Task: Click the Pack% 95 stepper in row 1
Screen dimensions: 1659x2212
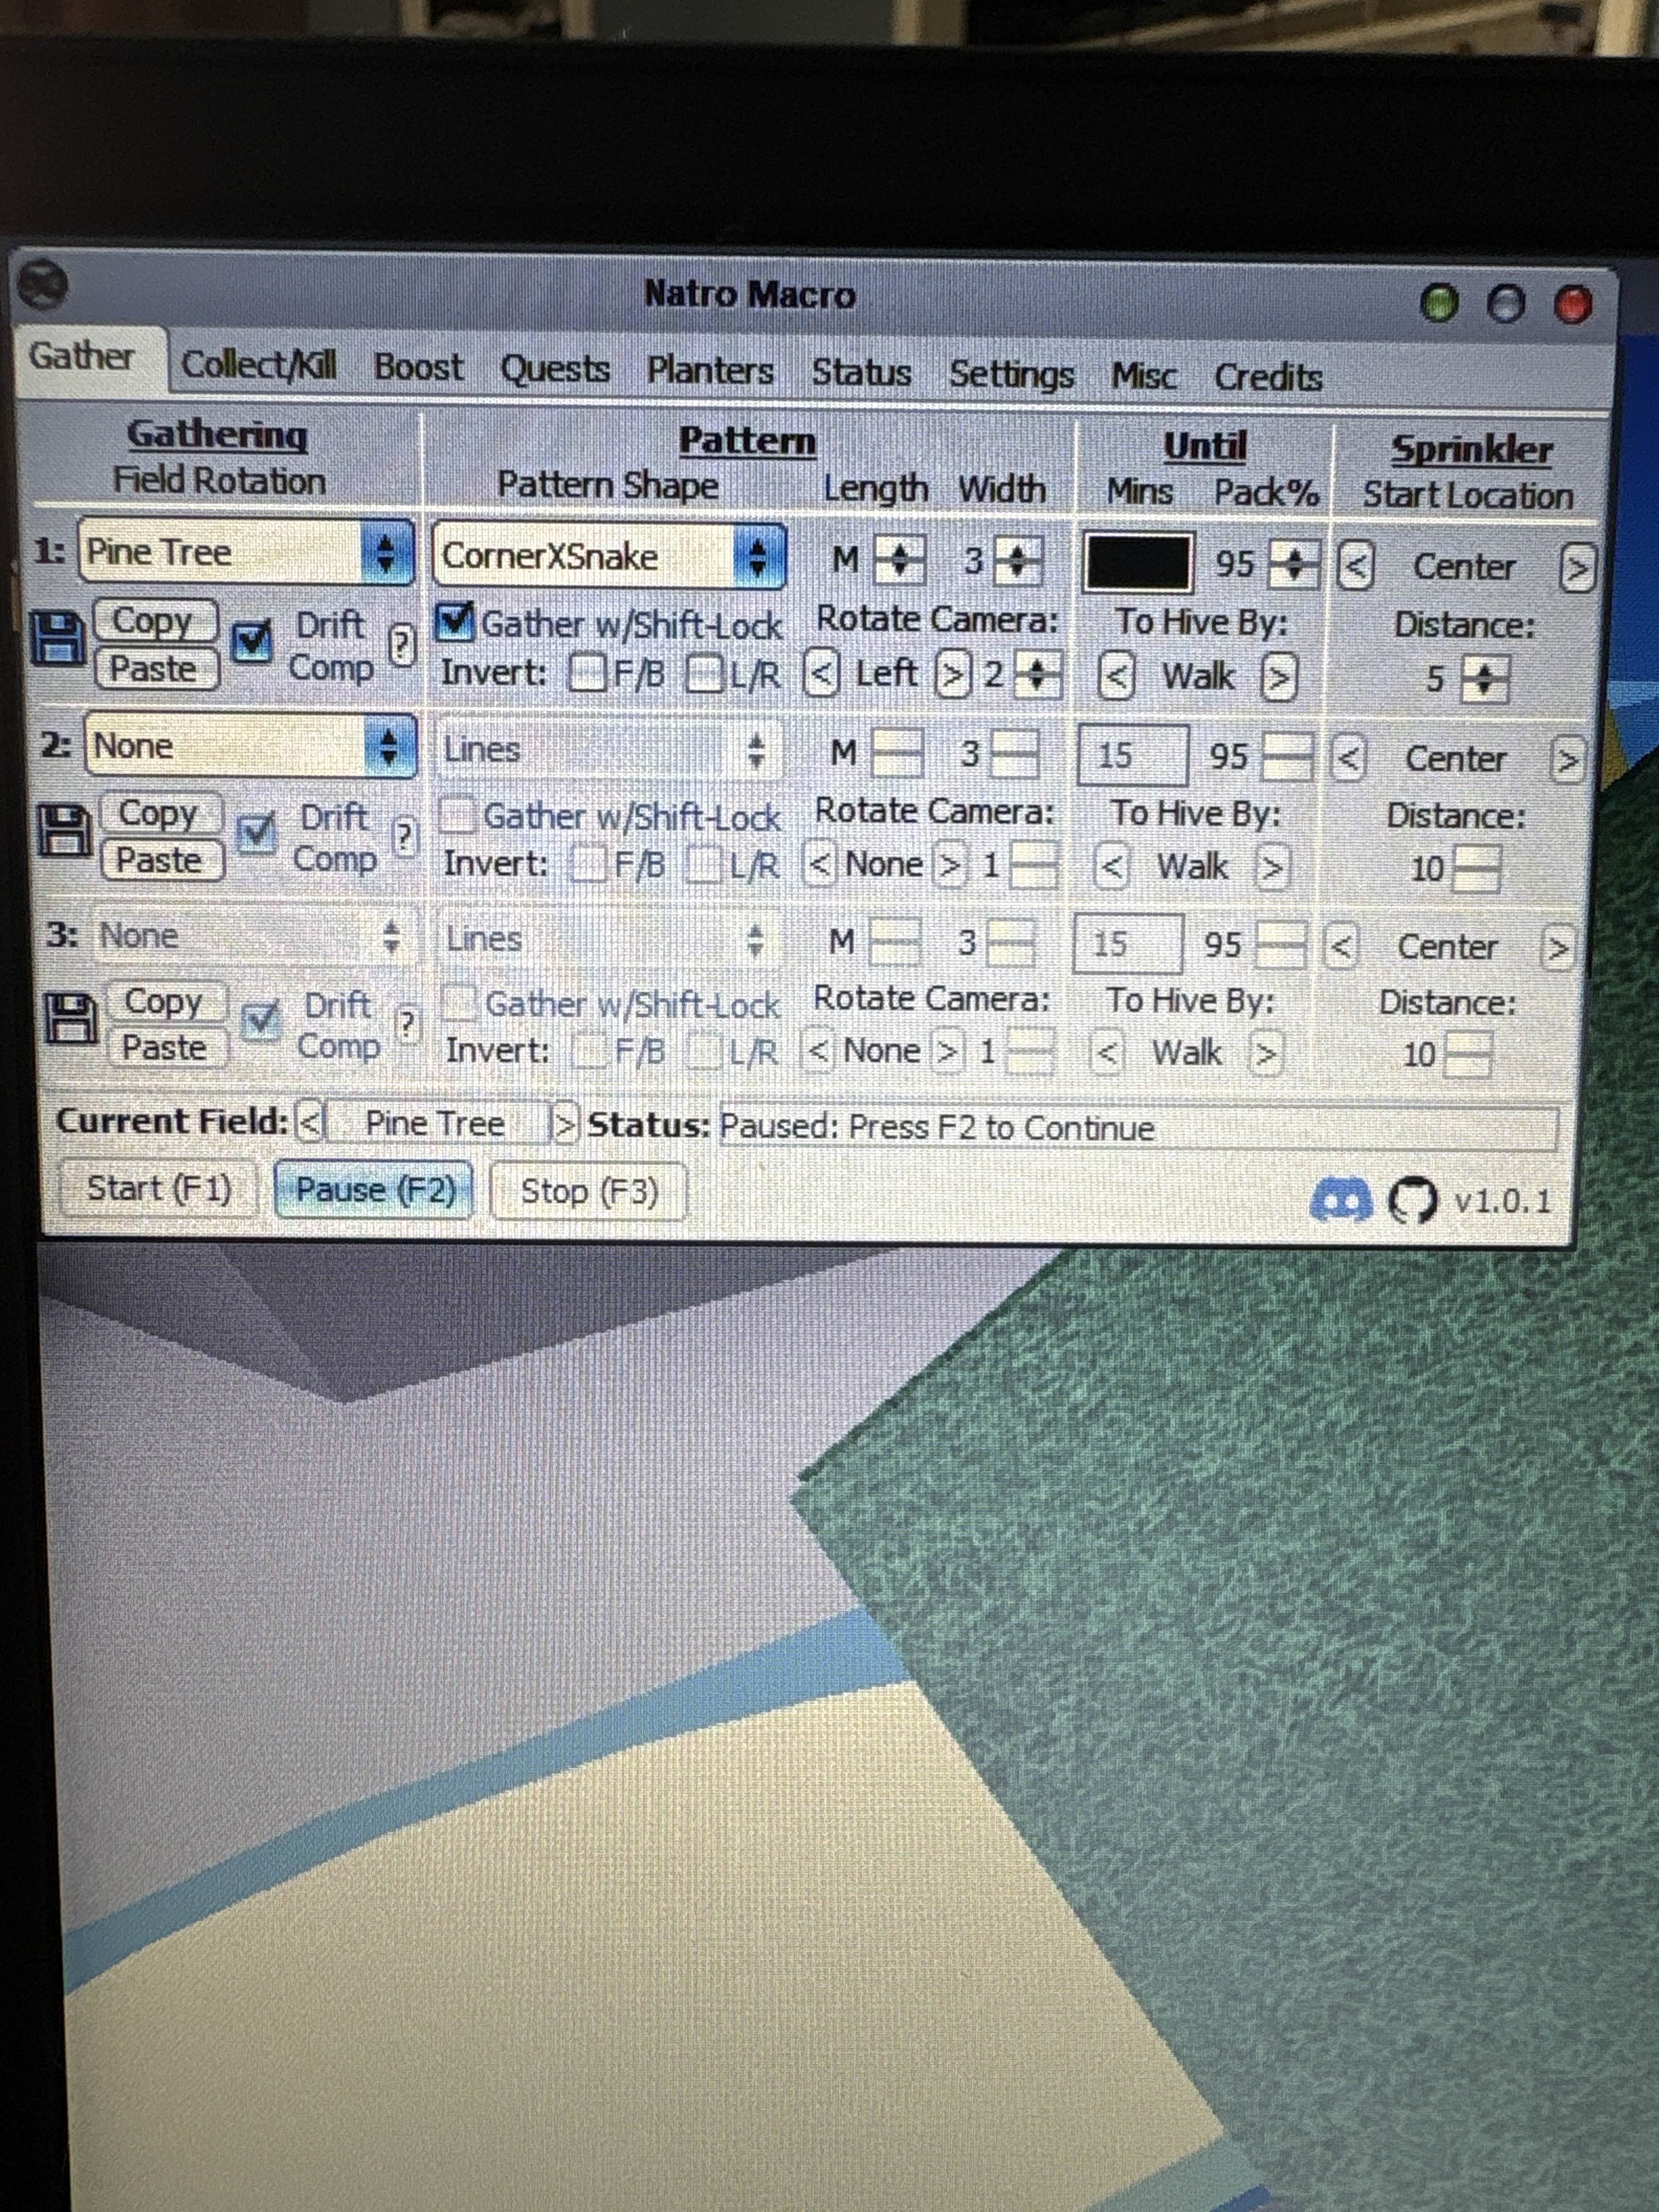Action: 1294,565
